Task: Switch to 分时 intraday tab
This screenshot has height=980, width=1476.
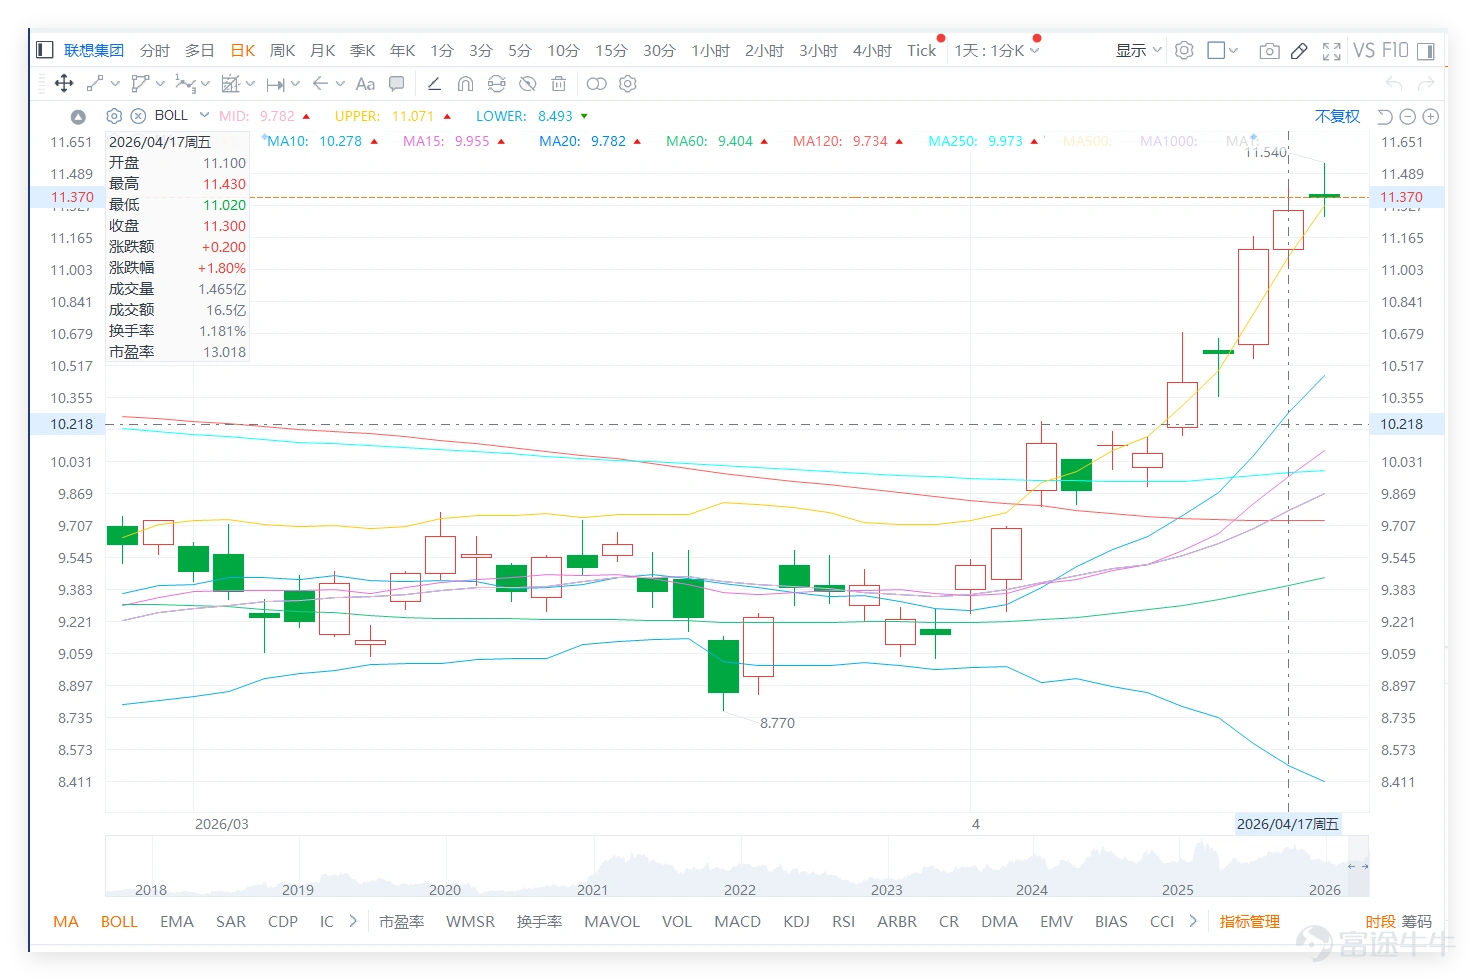Action: point(155,50)
